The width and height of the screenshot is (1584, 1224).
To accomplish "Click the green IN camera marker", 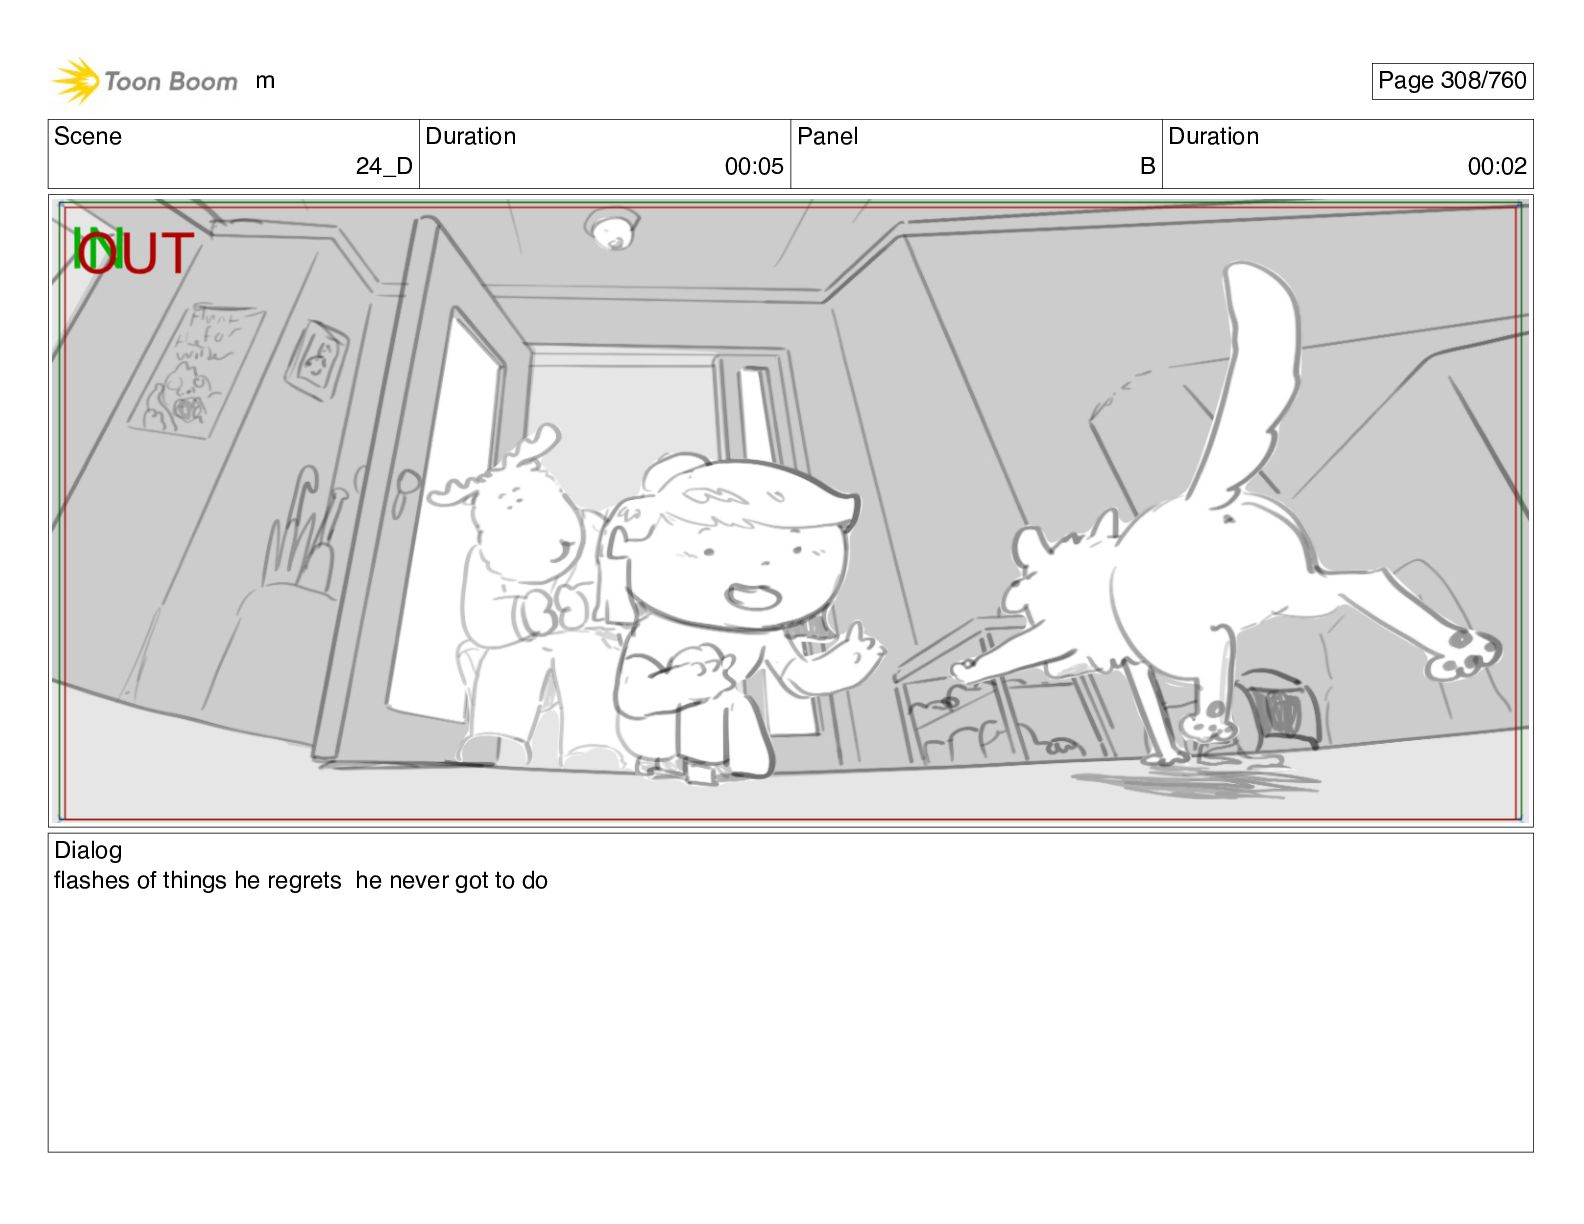I will pos(97,250).
